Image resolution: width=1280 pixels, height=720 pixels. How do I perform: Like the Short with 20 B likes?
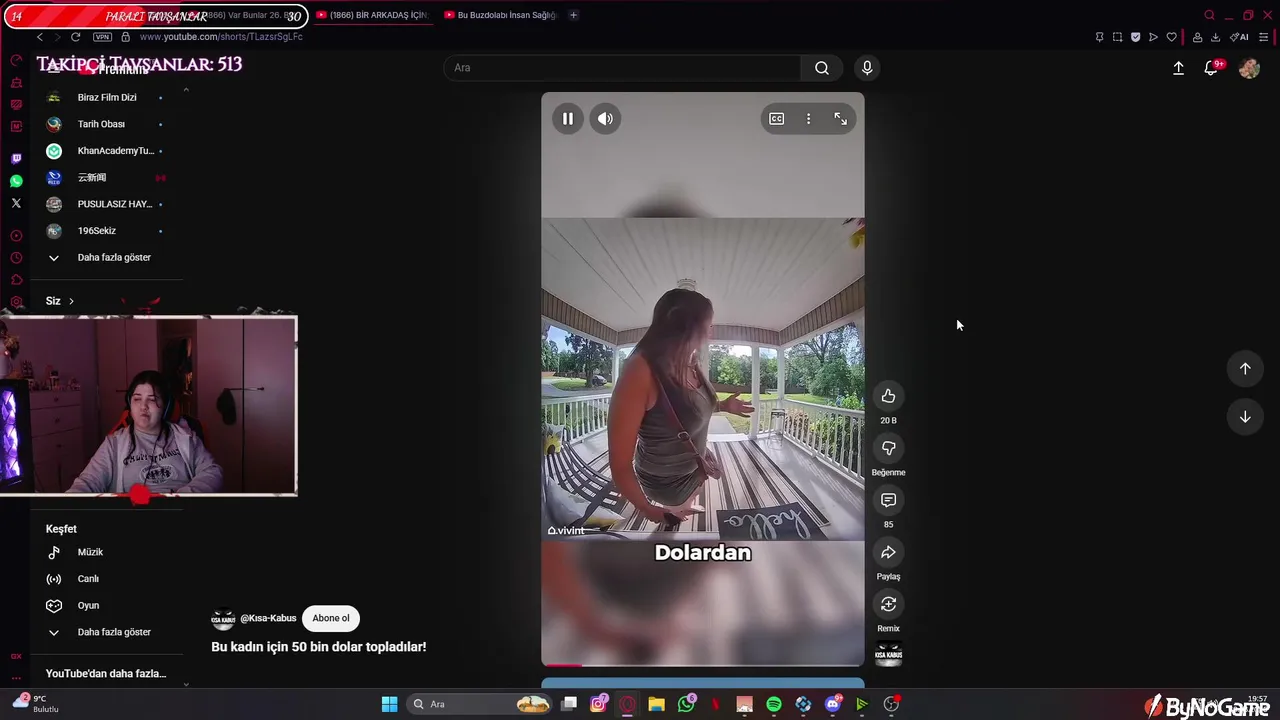[888, 397]
